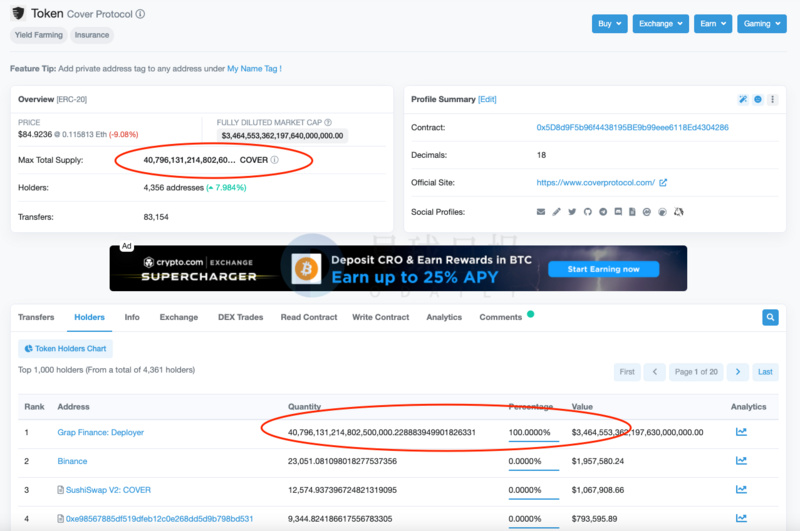The width and height of the screenshot is (800, 531).
Task: Open the Telegram social profile icon
Action: 602,212
